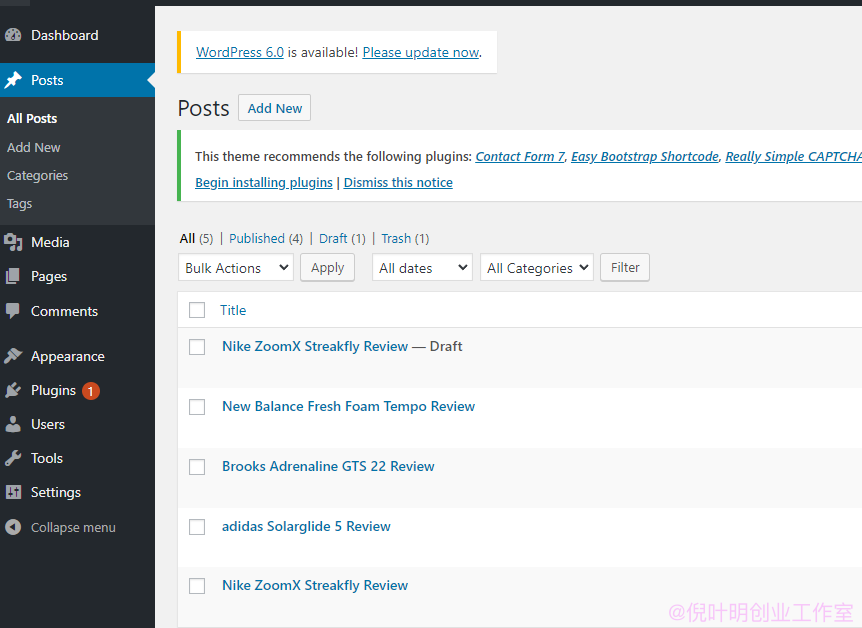Open the Users menu item
This screenshot has width=862, height=628.
click(x=48, y=425)
